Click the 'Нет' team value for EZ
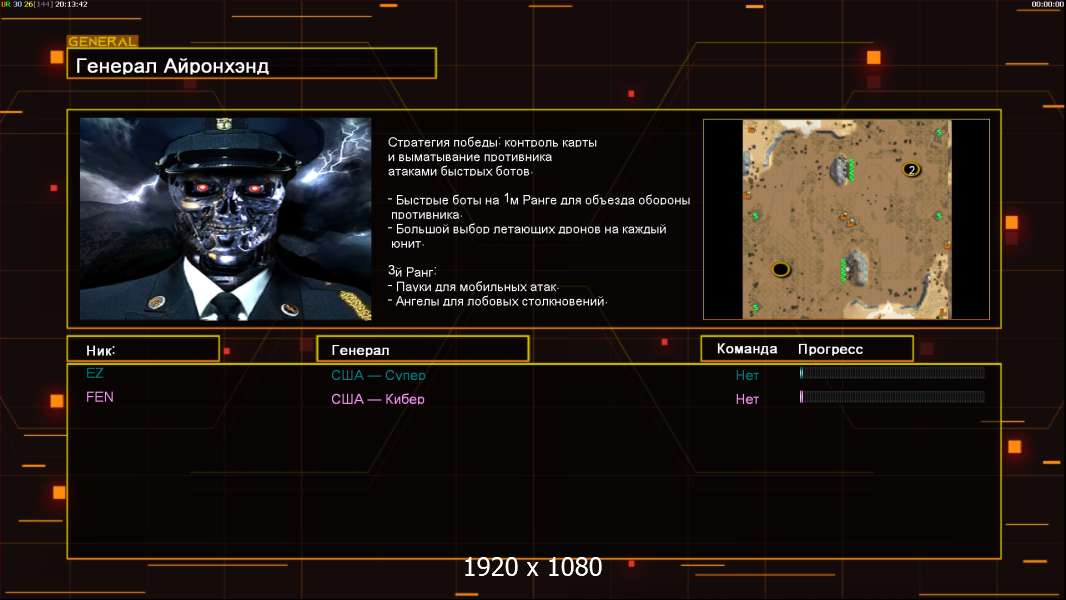 click(746, 375)
